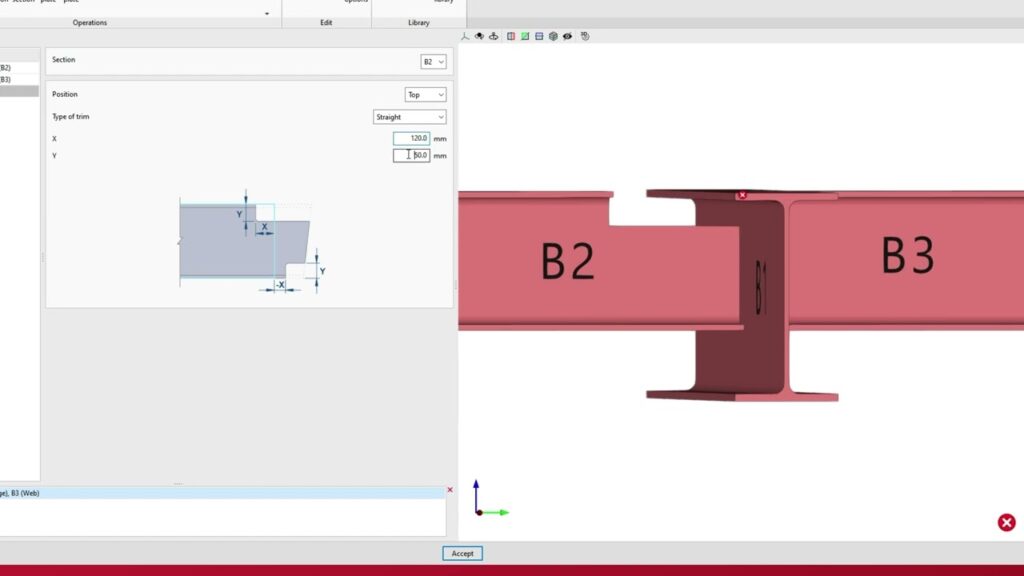
Task: Open the Section B2 dropdown
Action: tap(433, 62)
